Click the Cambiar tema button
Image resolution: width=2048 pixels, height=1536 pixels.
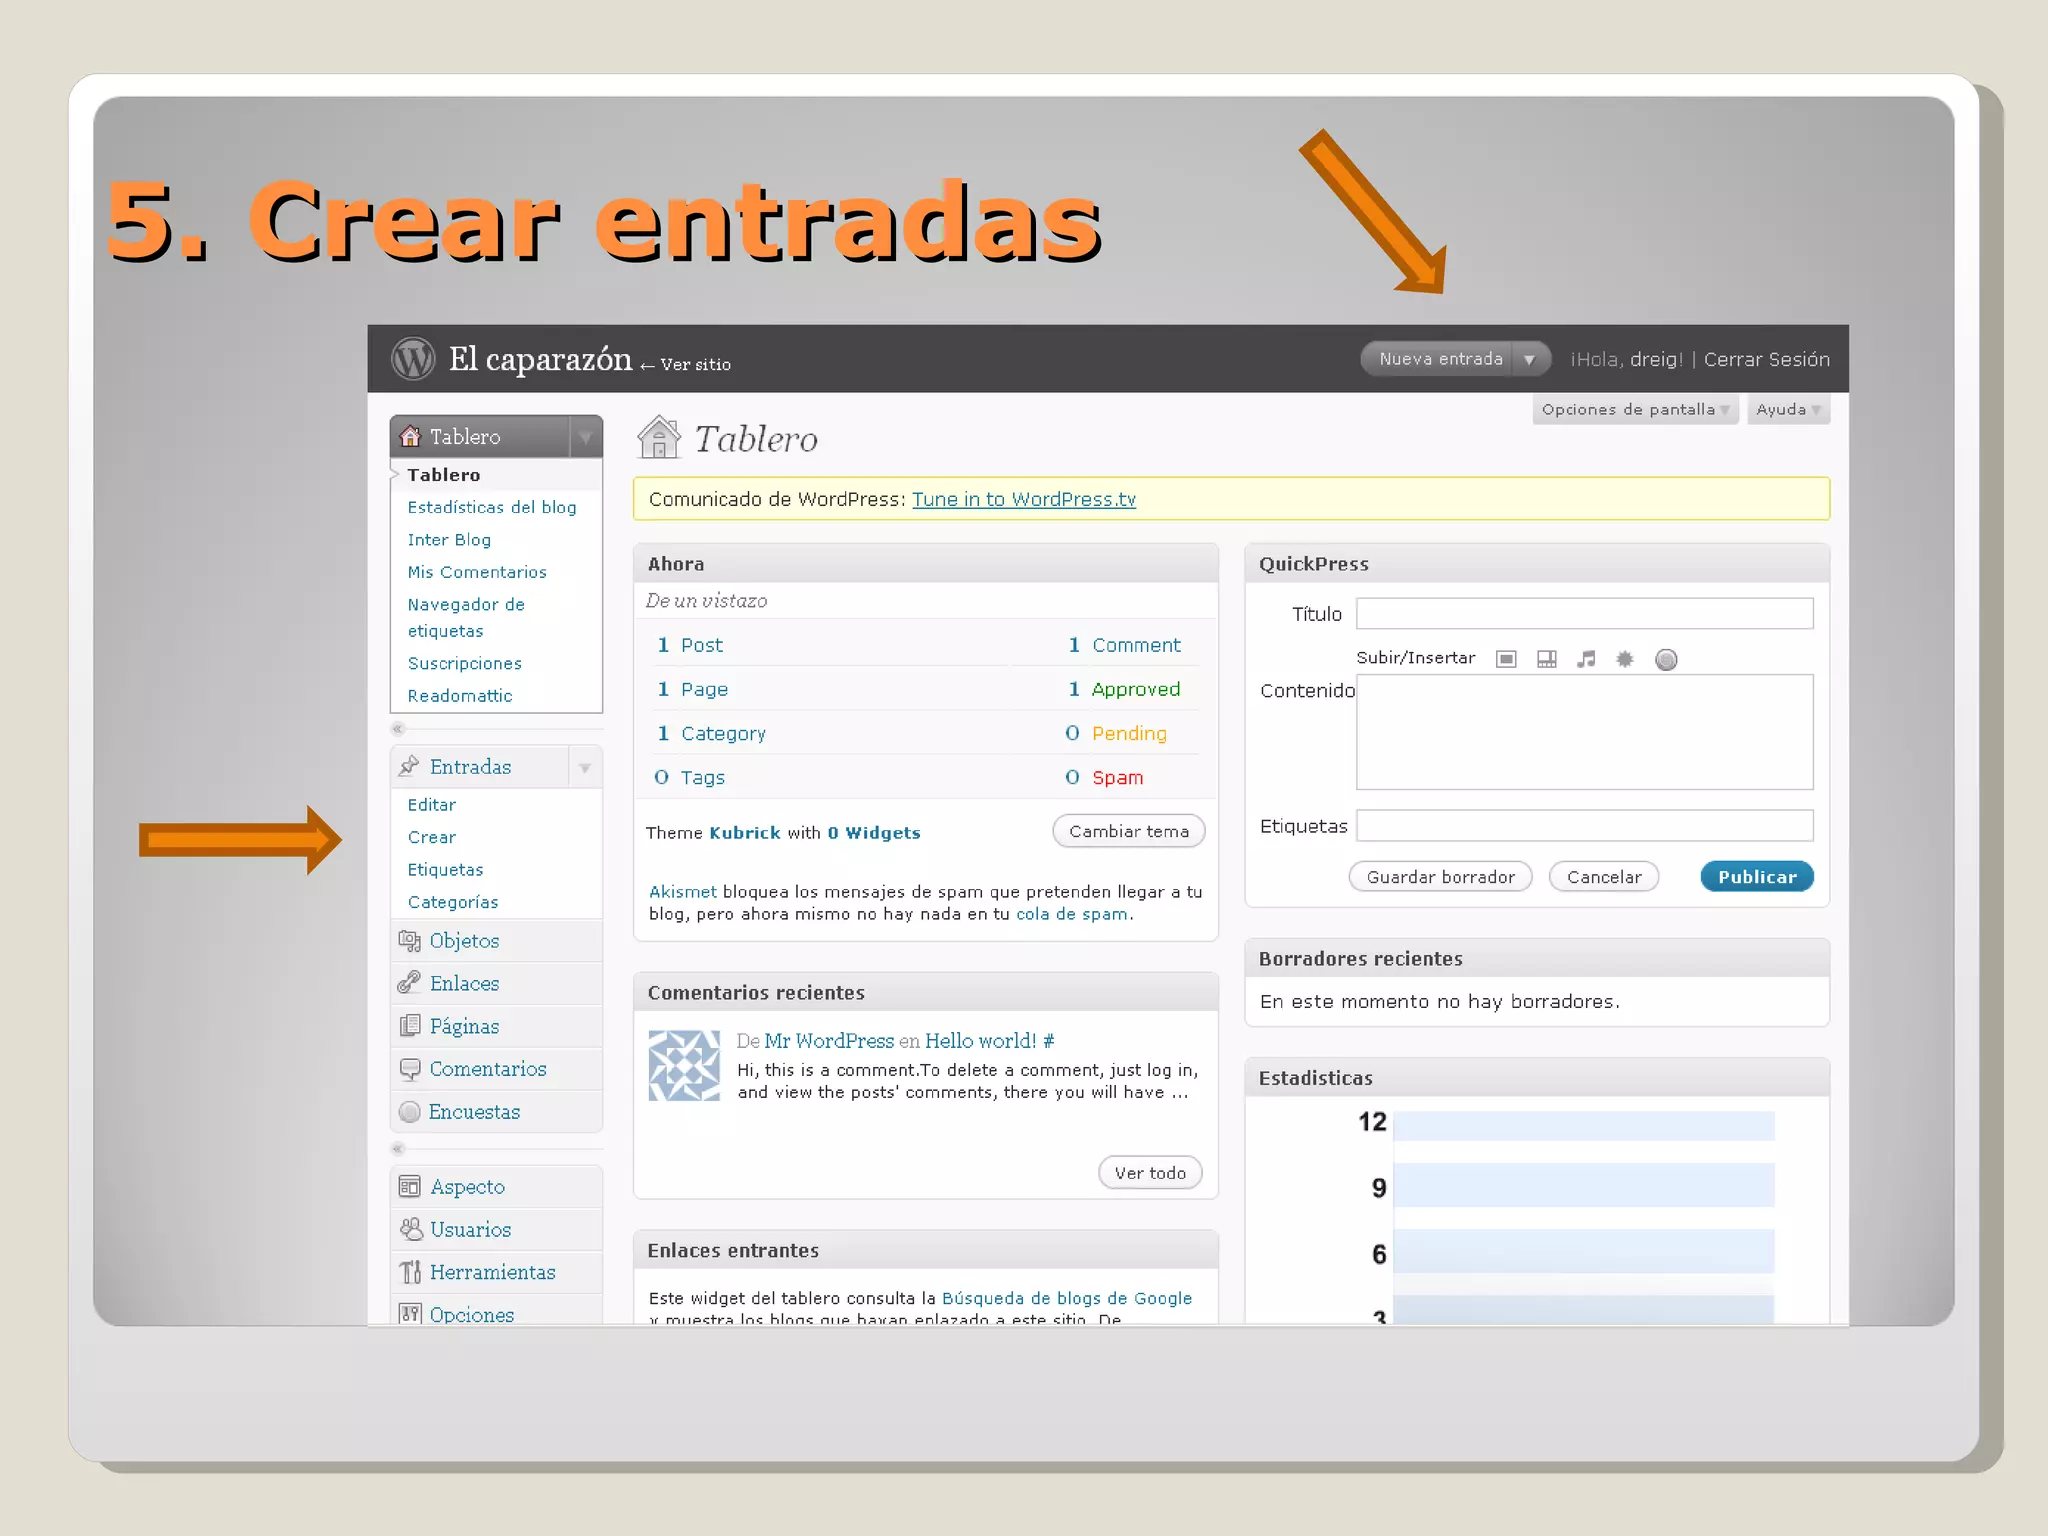coord(1129,831)
